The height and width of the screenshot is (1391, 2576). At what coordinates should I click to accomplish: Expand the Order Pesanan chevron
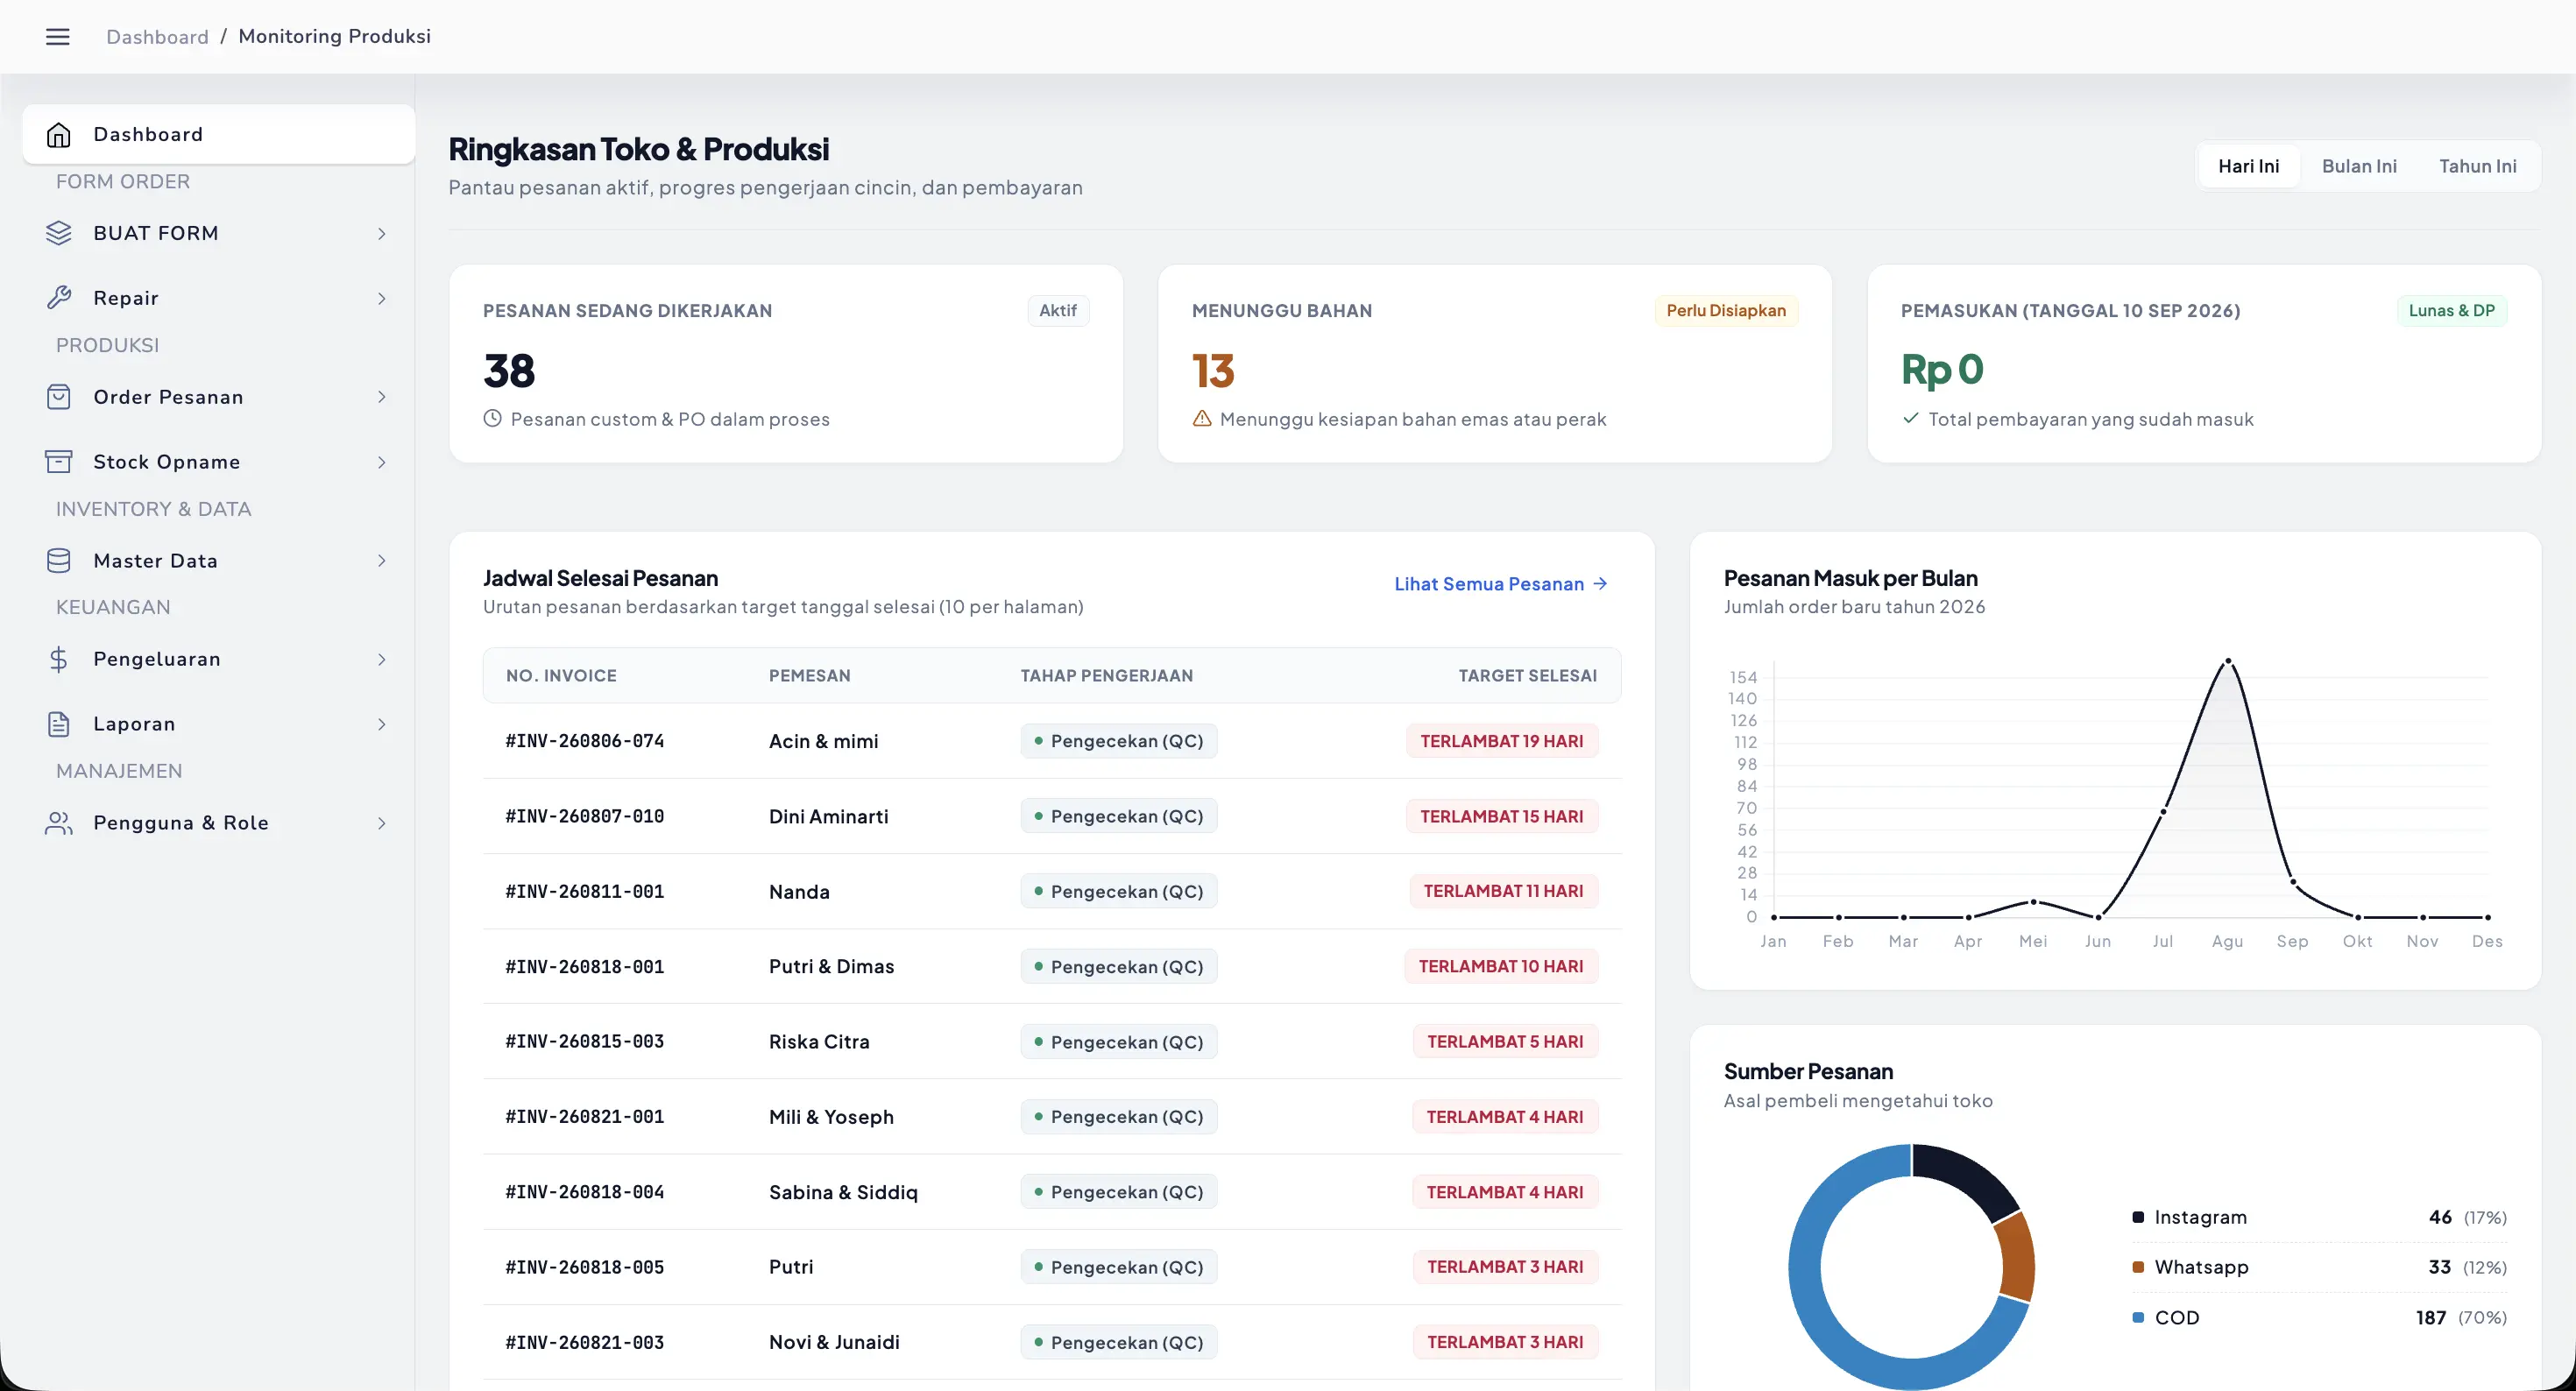(x=381, y=397)
